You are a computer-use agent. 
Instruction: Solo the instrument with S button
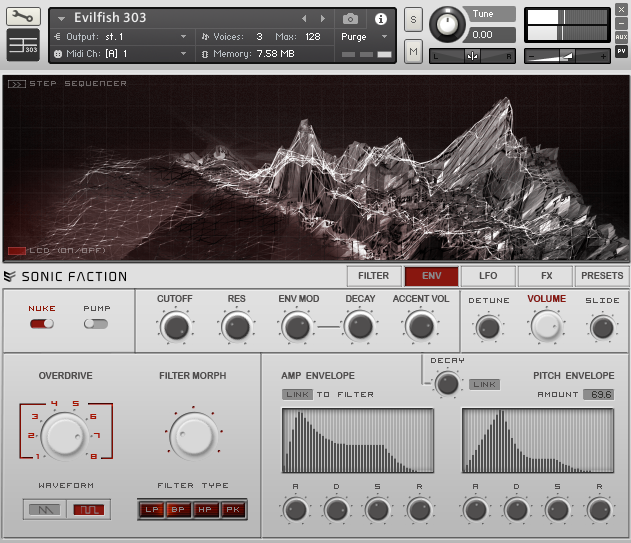click(413, 20)
